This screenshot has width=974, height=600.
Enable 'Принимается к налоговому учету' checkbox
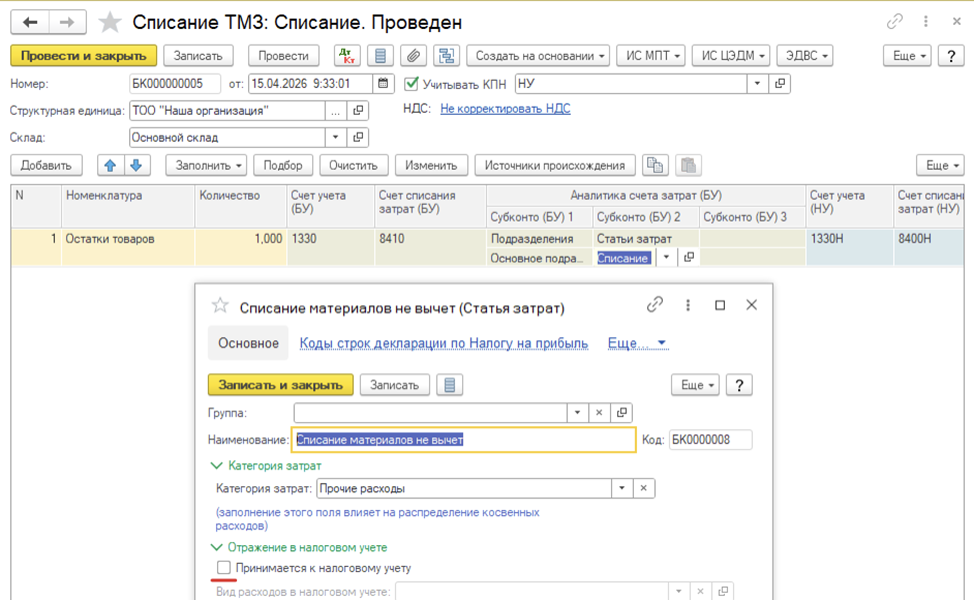pos(224,568)
